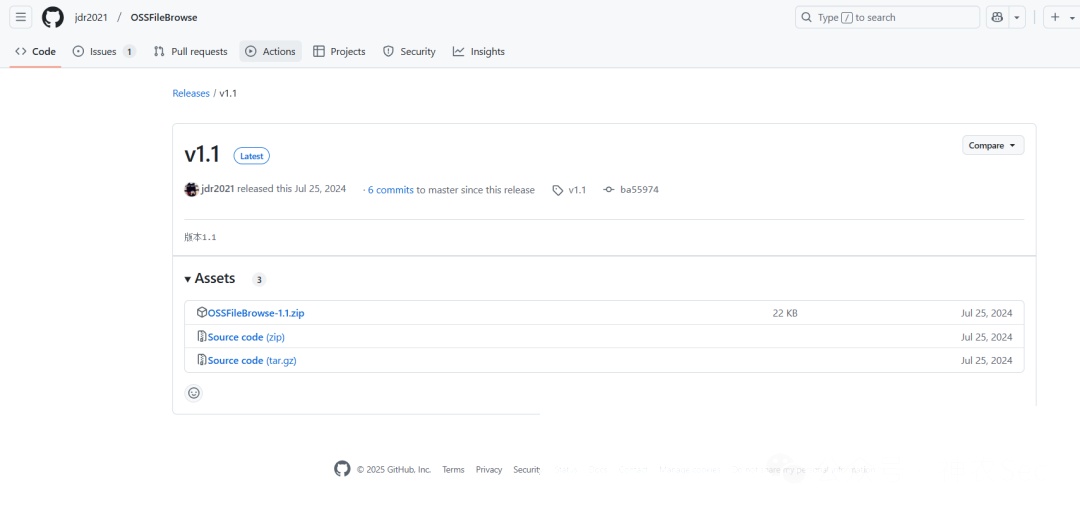This screenshot has width=1080, height=513.
Task: Click the v1.1 release title
Action: pos(202,154)
